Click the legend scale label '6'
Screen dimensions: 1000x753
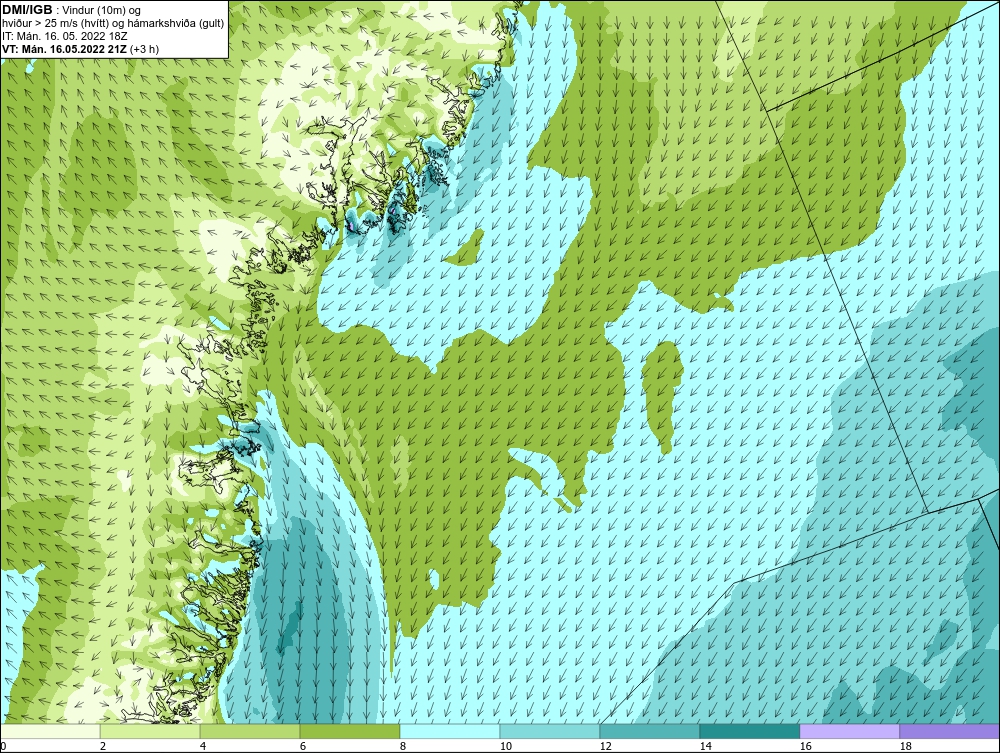303,746
